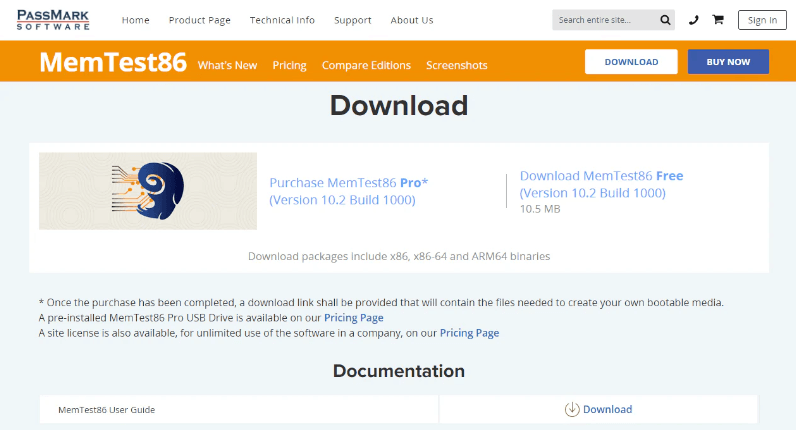Click Purchase MemTest86 Pro link
The height and width of the screenshot is (430, 796).
(348, 191)
